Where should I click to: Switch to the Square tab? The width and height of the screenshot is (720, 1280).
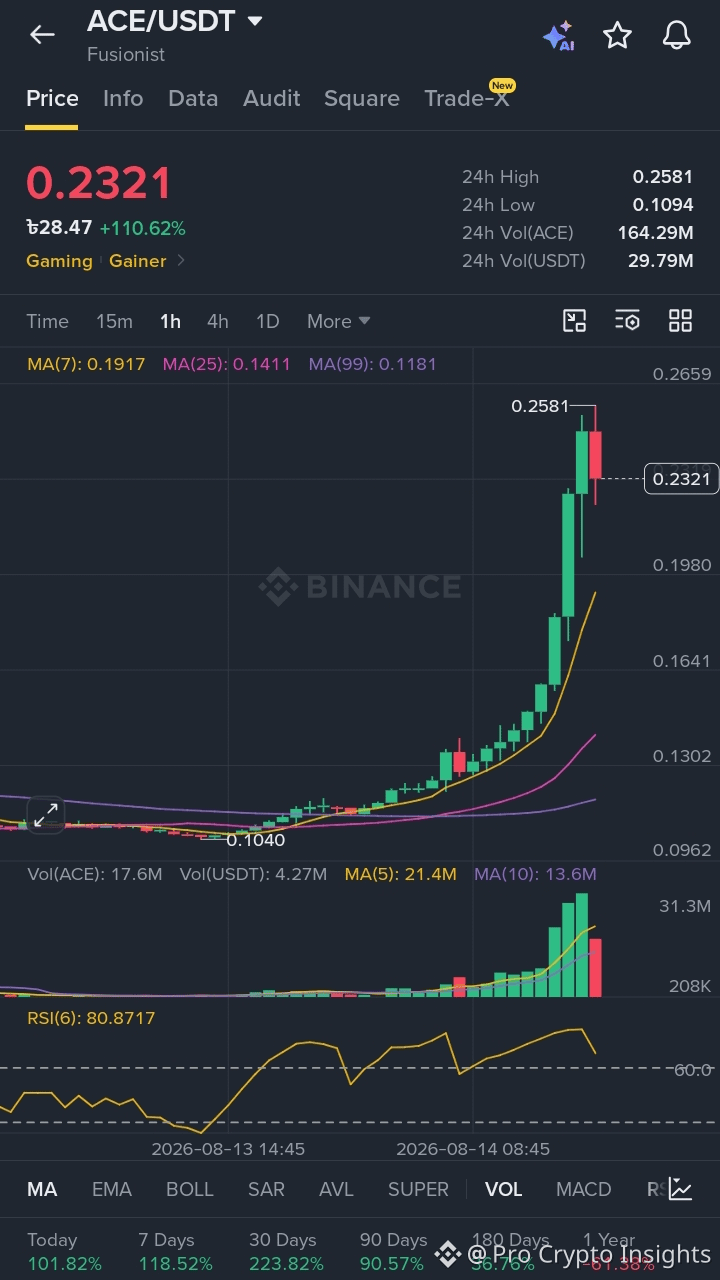(x=362, y=98)
